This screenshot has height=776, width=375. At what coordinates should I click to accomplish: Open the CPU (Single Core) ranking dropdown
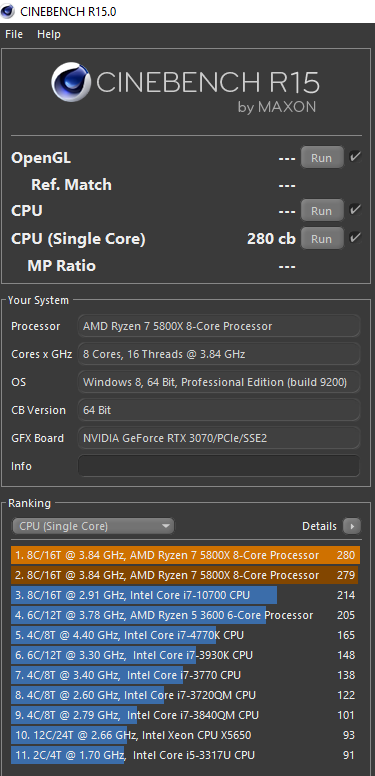coord(93,526)
